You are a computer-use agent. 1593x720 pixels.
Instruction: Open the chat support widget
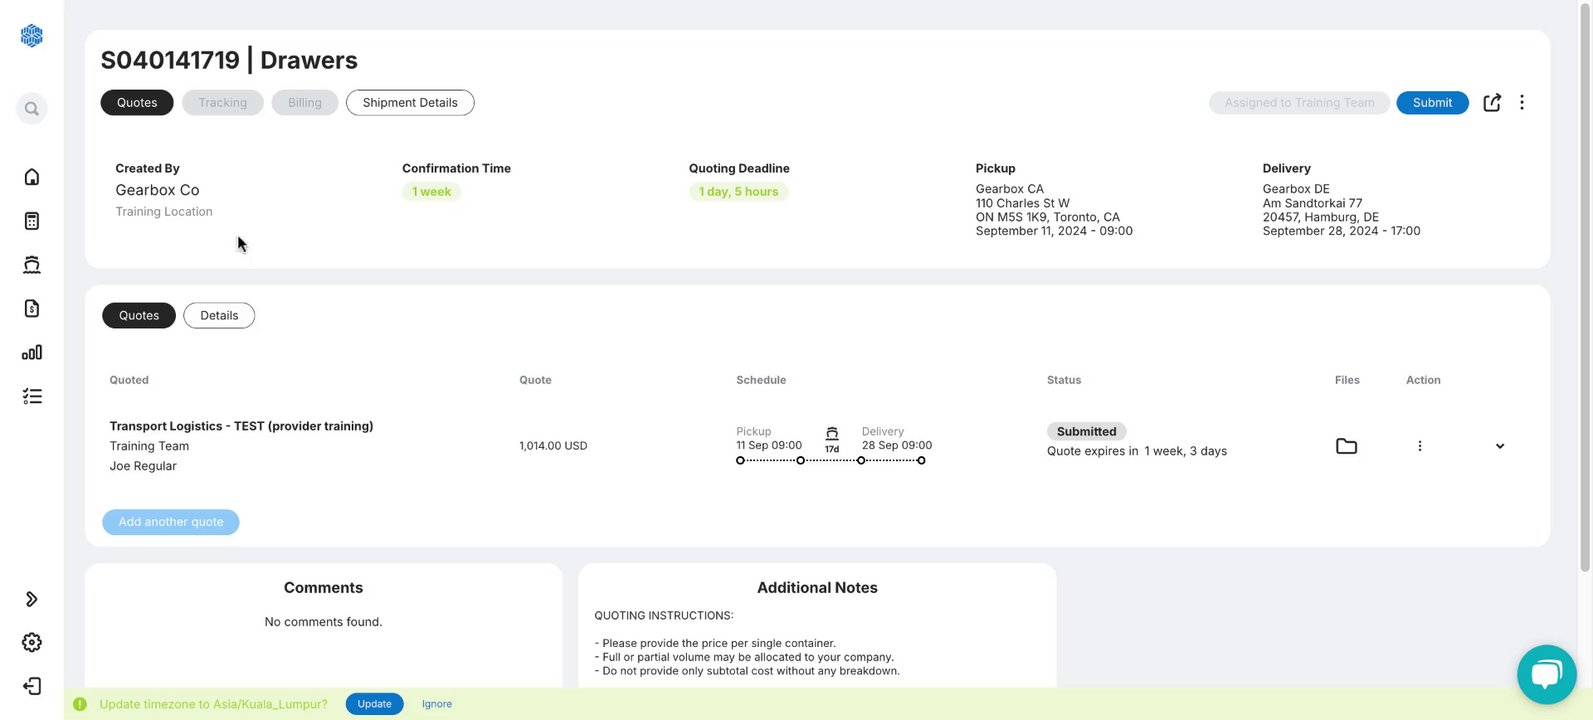tap(1546, 674)
